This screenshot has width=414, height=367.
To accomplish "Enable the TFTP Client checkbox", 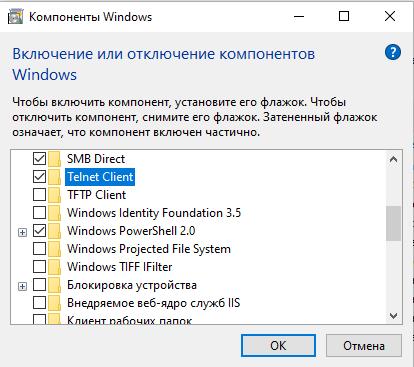I will (x=39, y=195).
